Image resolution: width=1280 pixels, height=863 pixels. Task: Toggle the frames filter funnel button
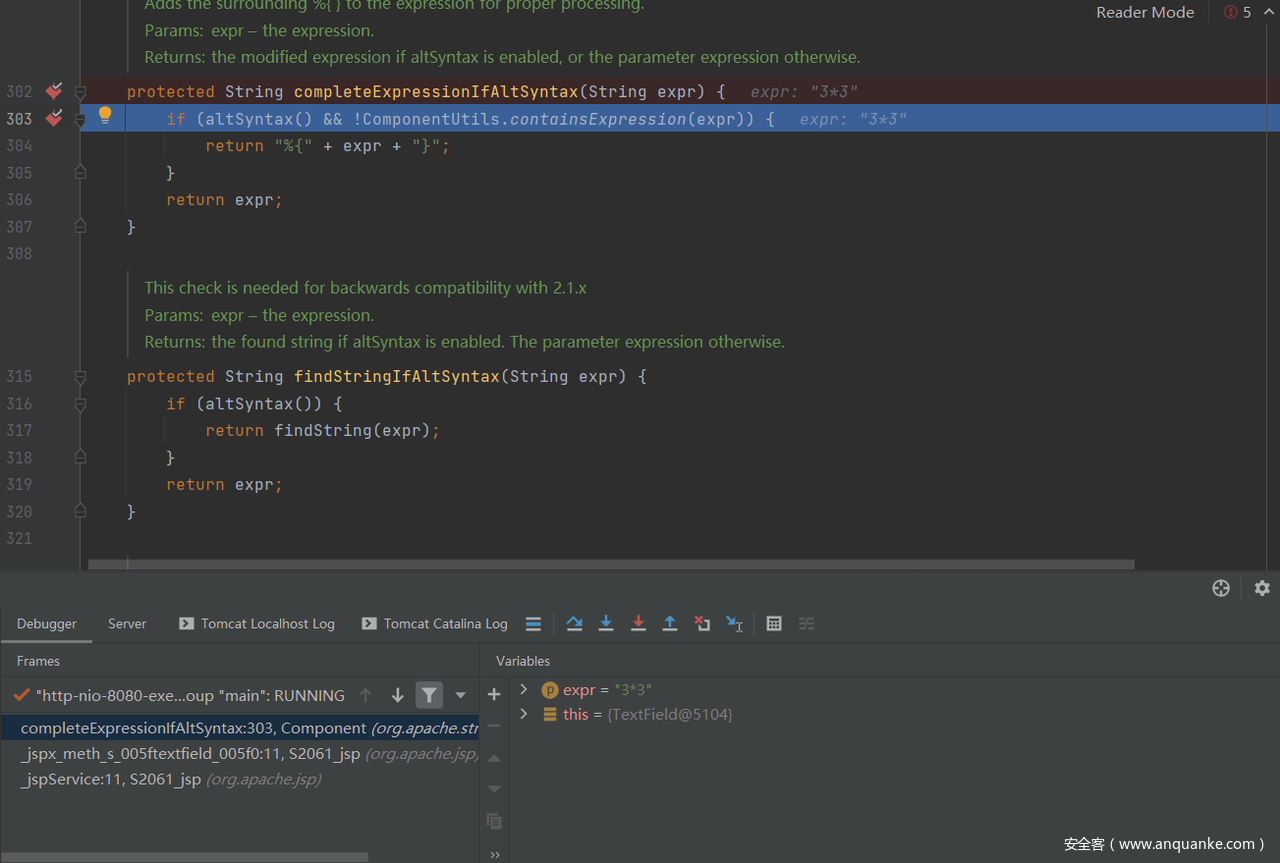coord(429,695)
